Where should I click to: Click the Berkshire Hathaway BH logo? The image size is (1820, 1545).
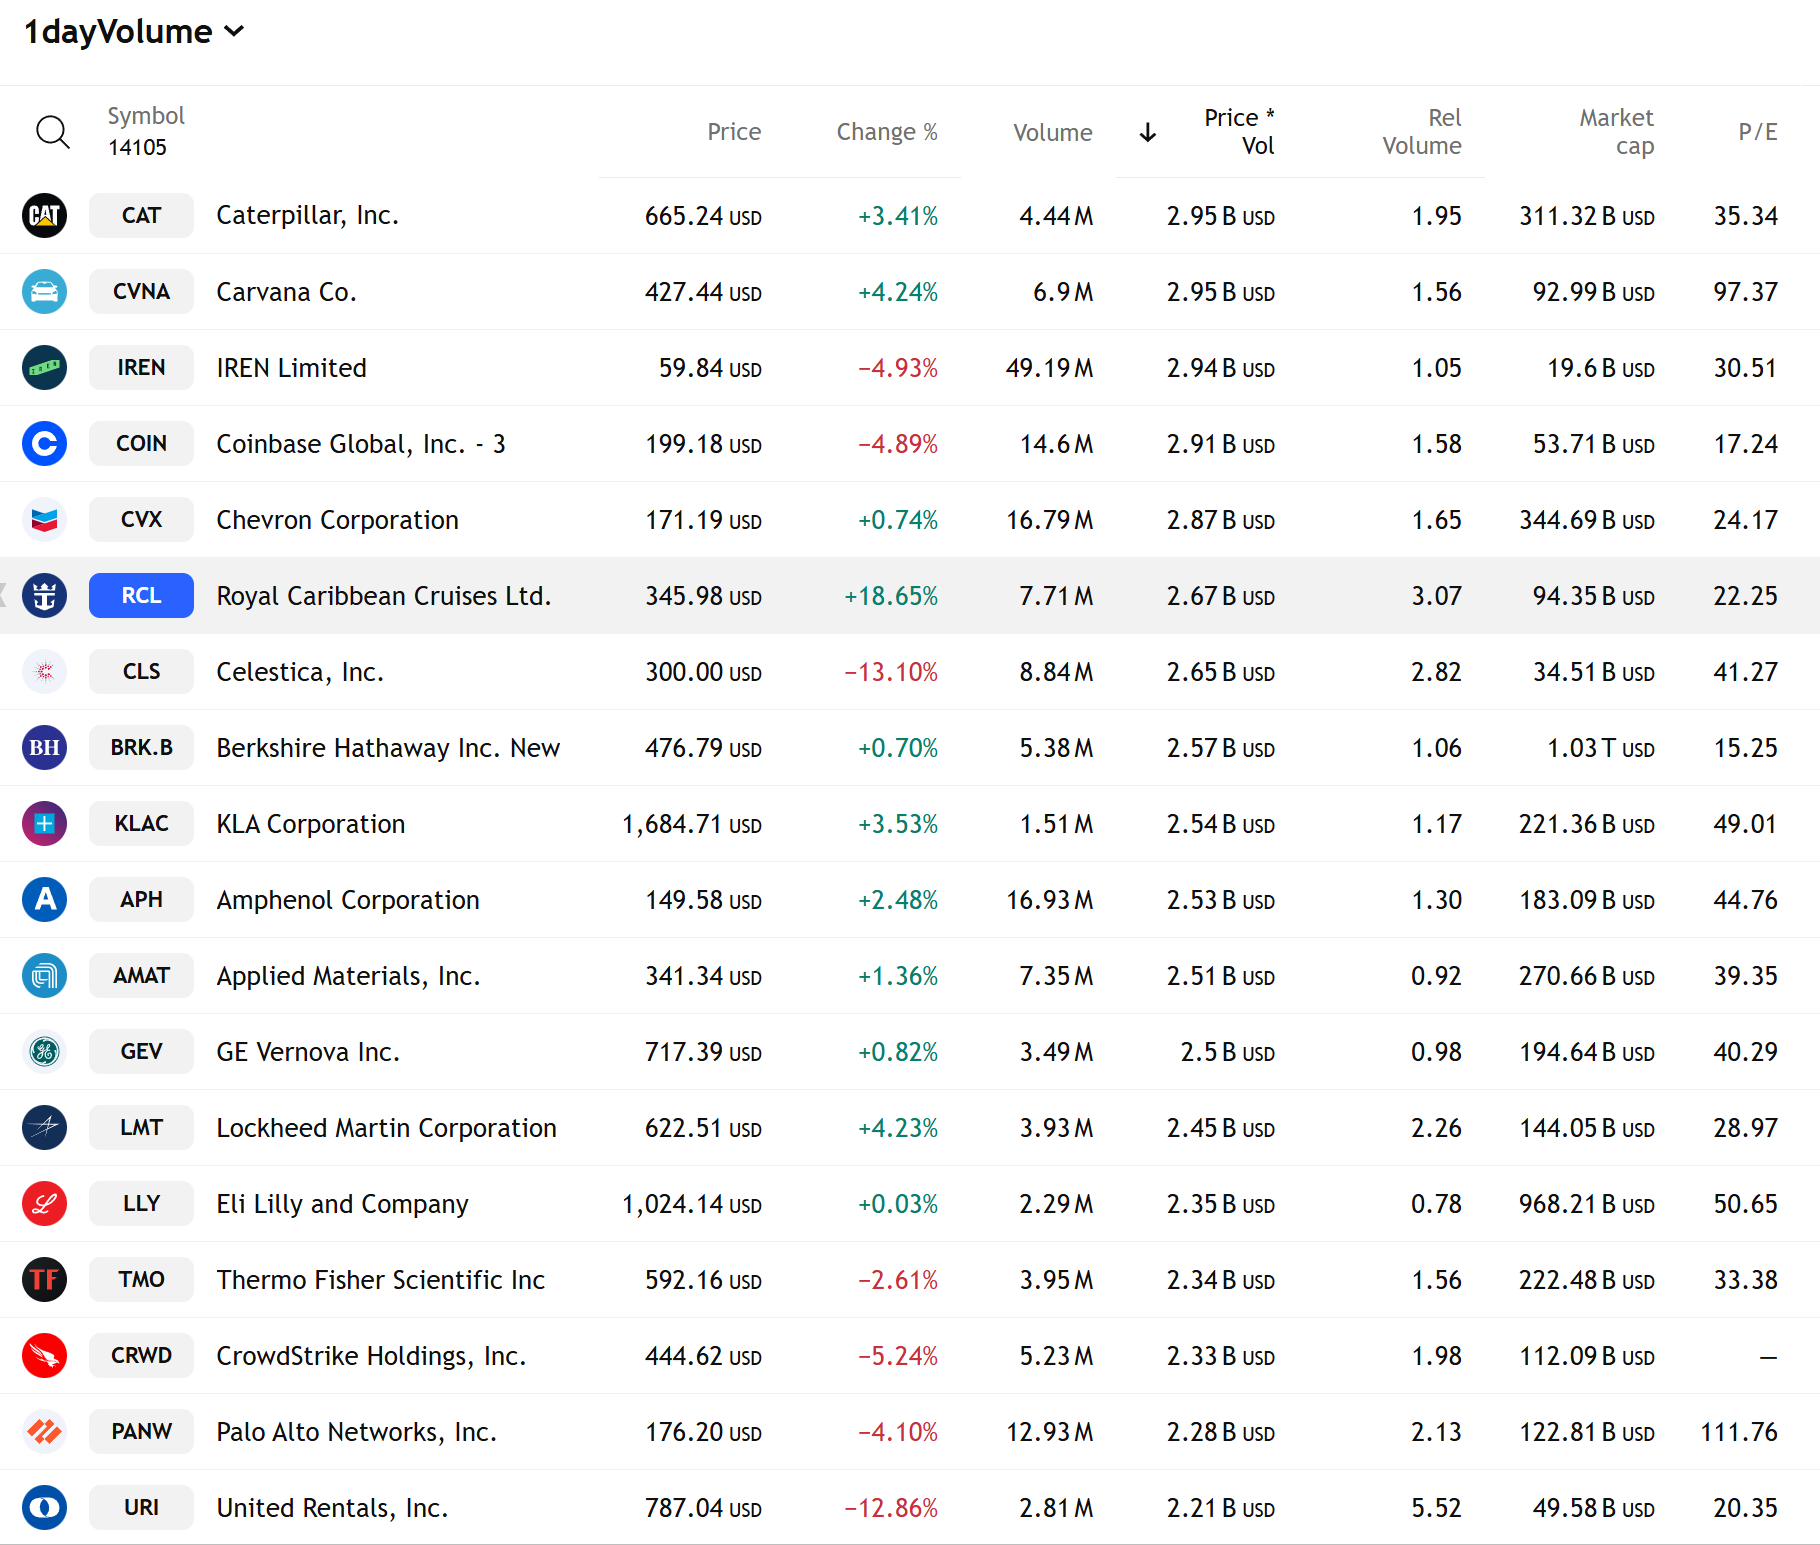[x=45, y=747]
